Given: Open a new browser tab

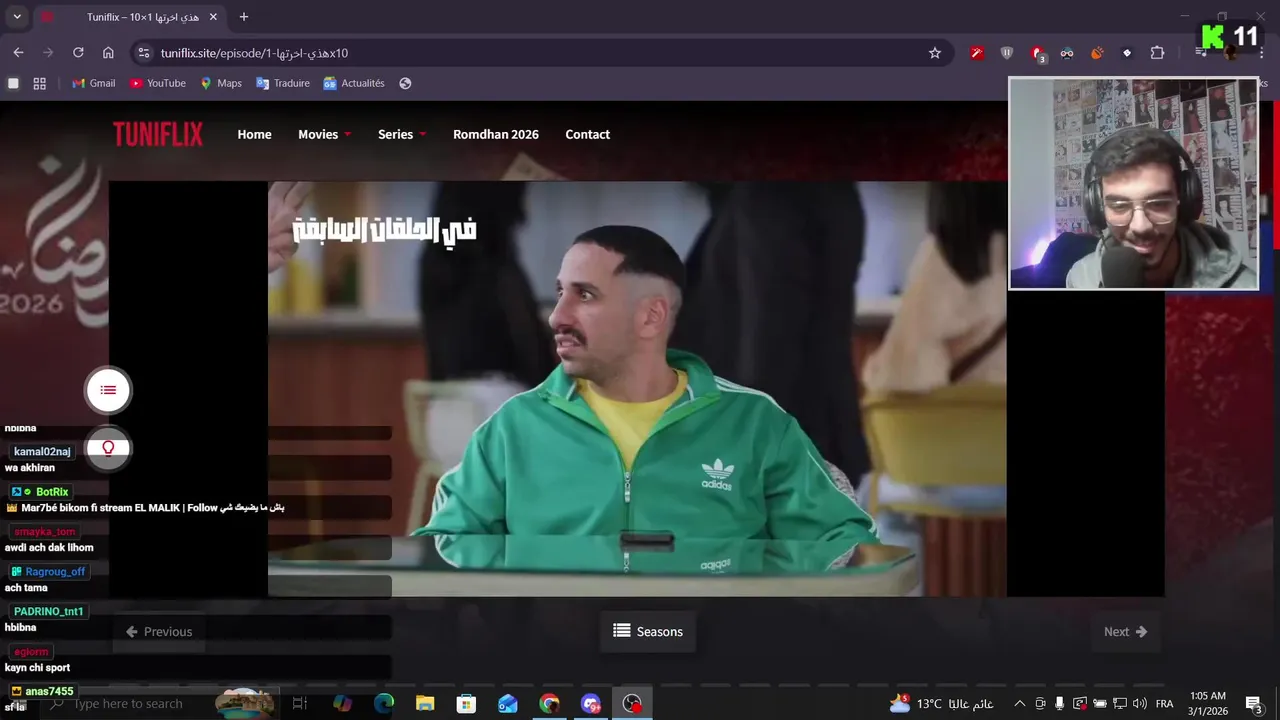Looking at the screenshot, I should point(244,17).
